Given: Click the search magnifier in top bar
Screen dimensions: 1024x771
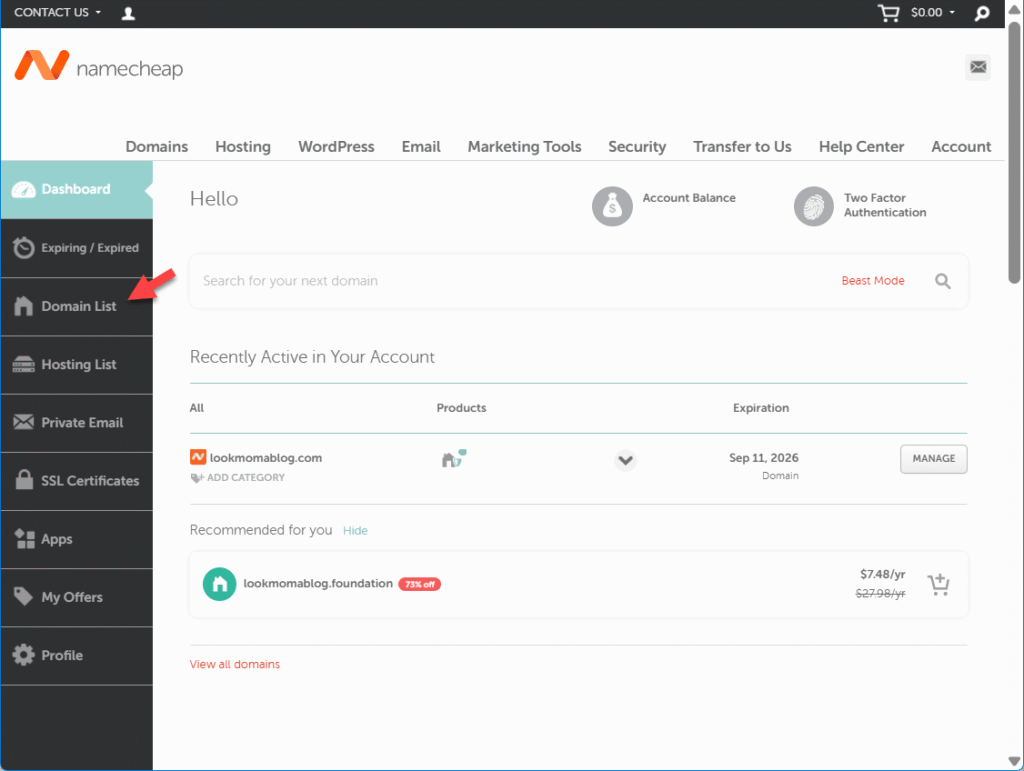Looking at the screenshot, I should [x=982, y=13].
